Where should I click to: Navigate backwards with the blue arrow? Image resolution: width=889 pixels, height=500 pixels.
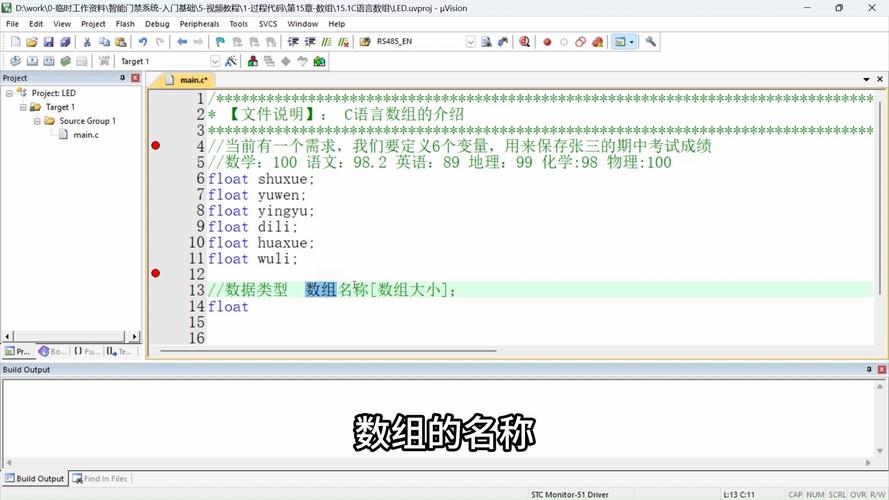click(x=182, y=42)
